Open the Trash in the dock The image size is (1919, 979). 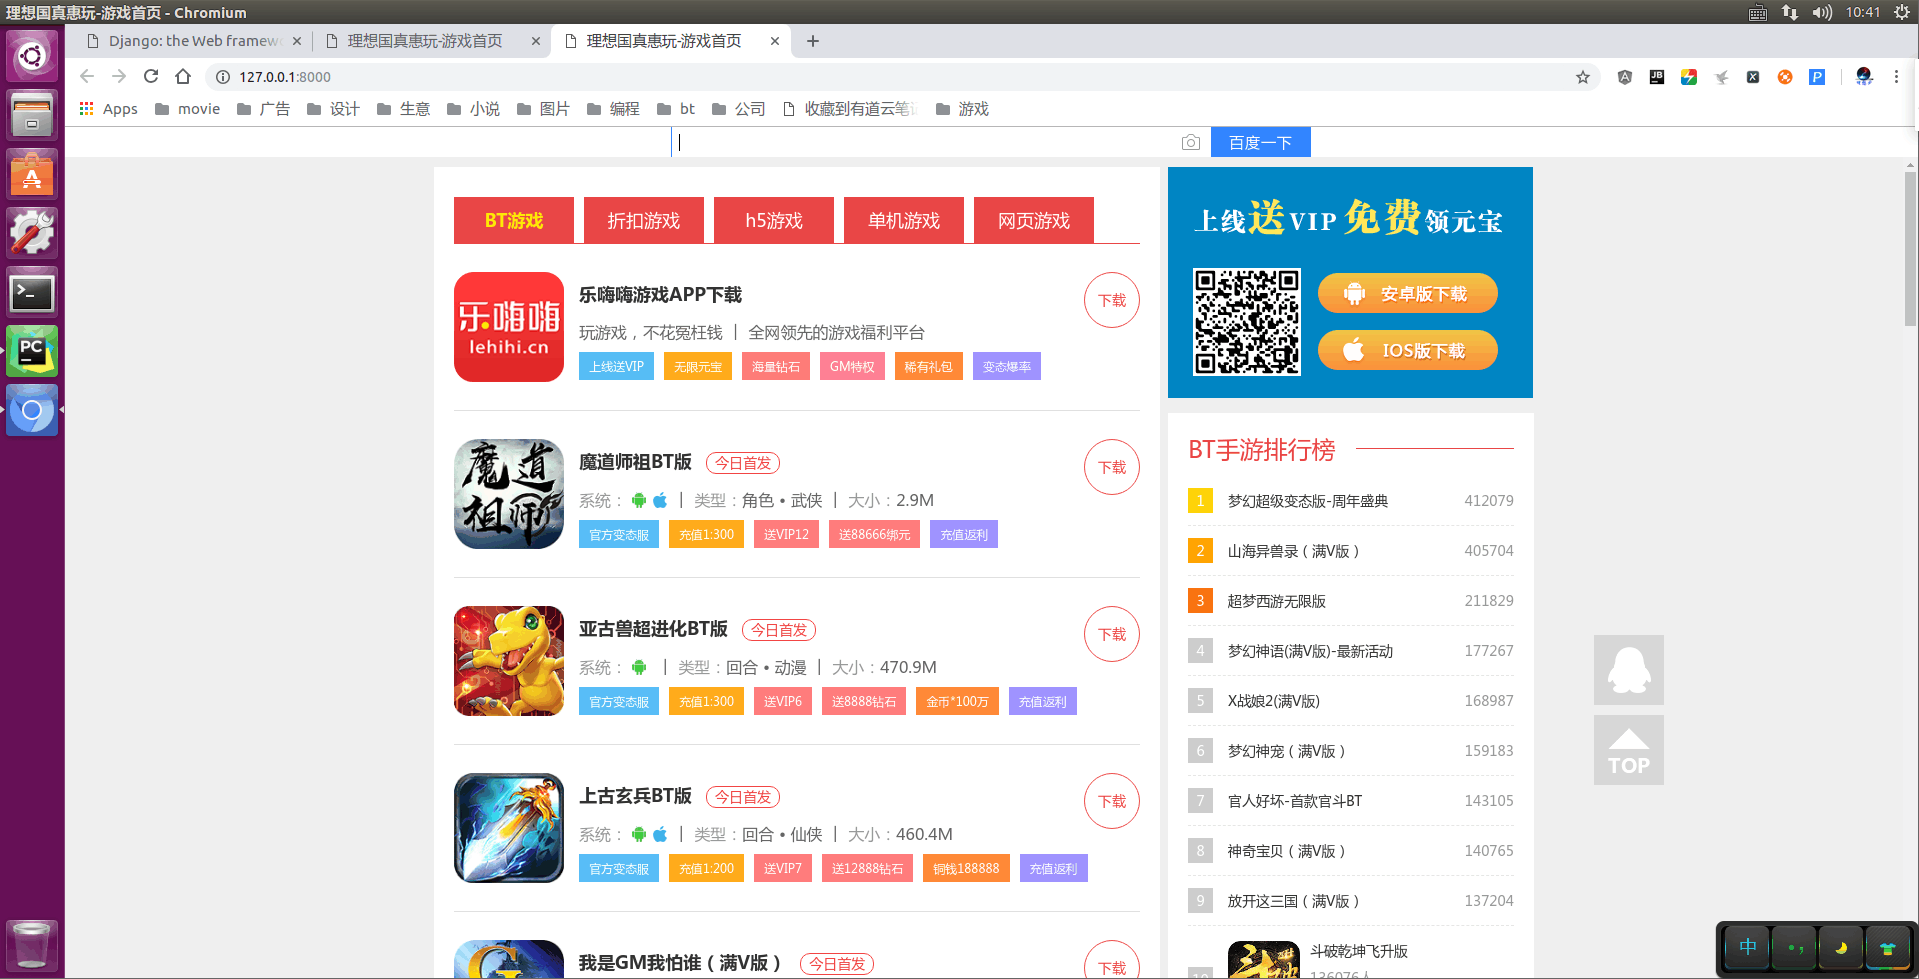[32, 945]
